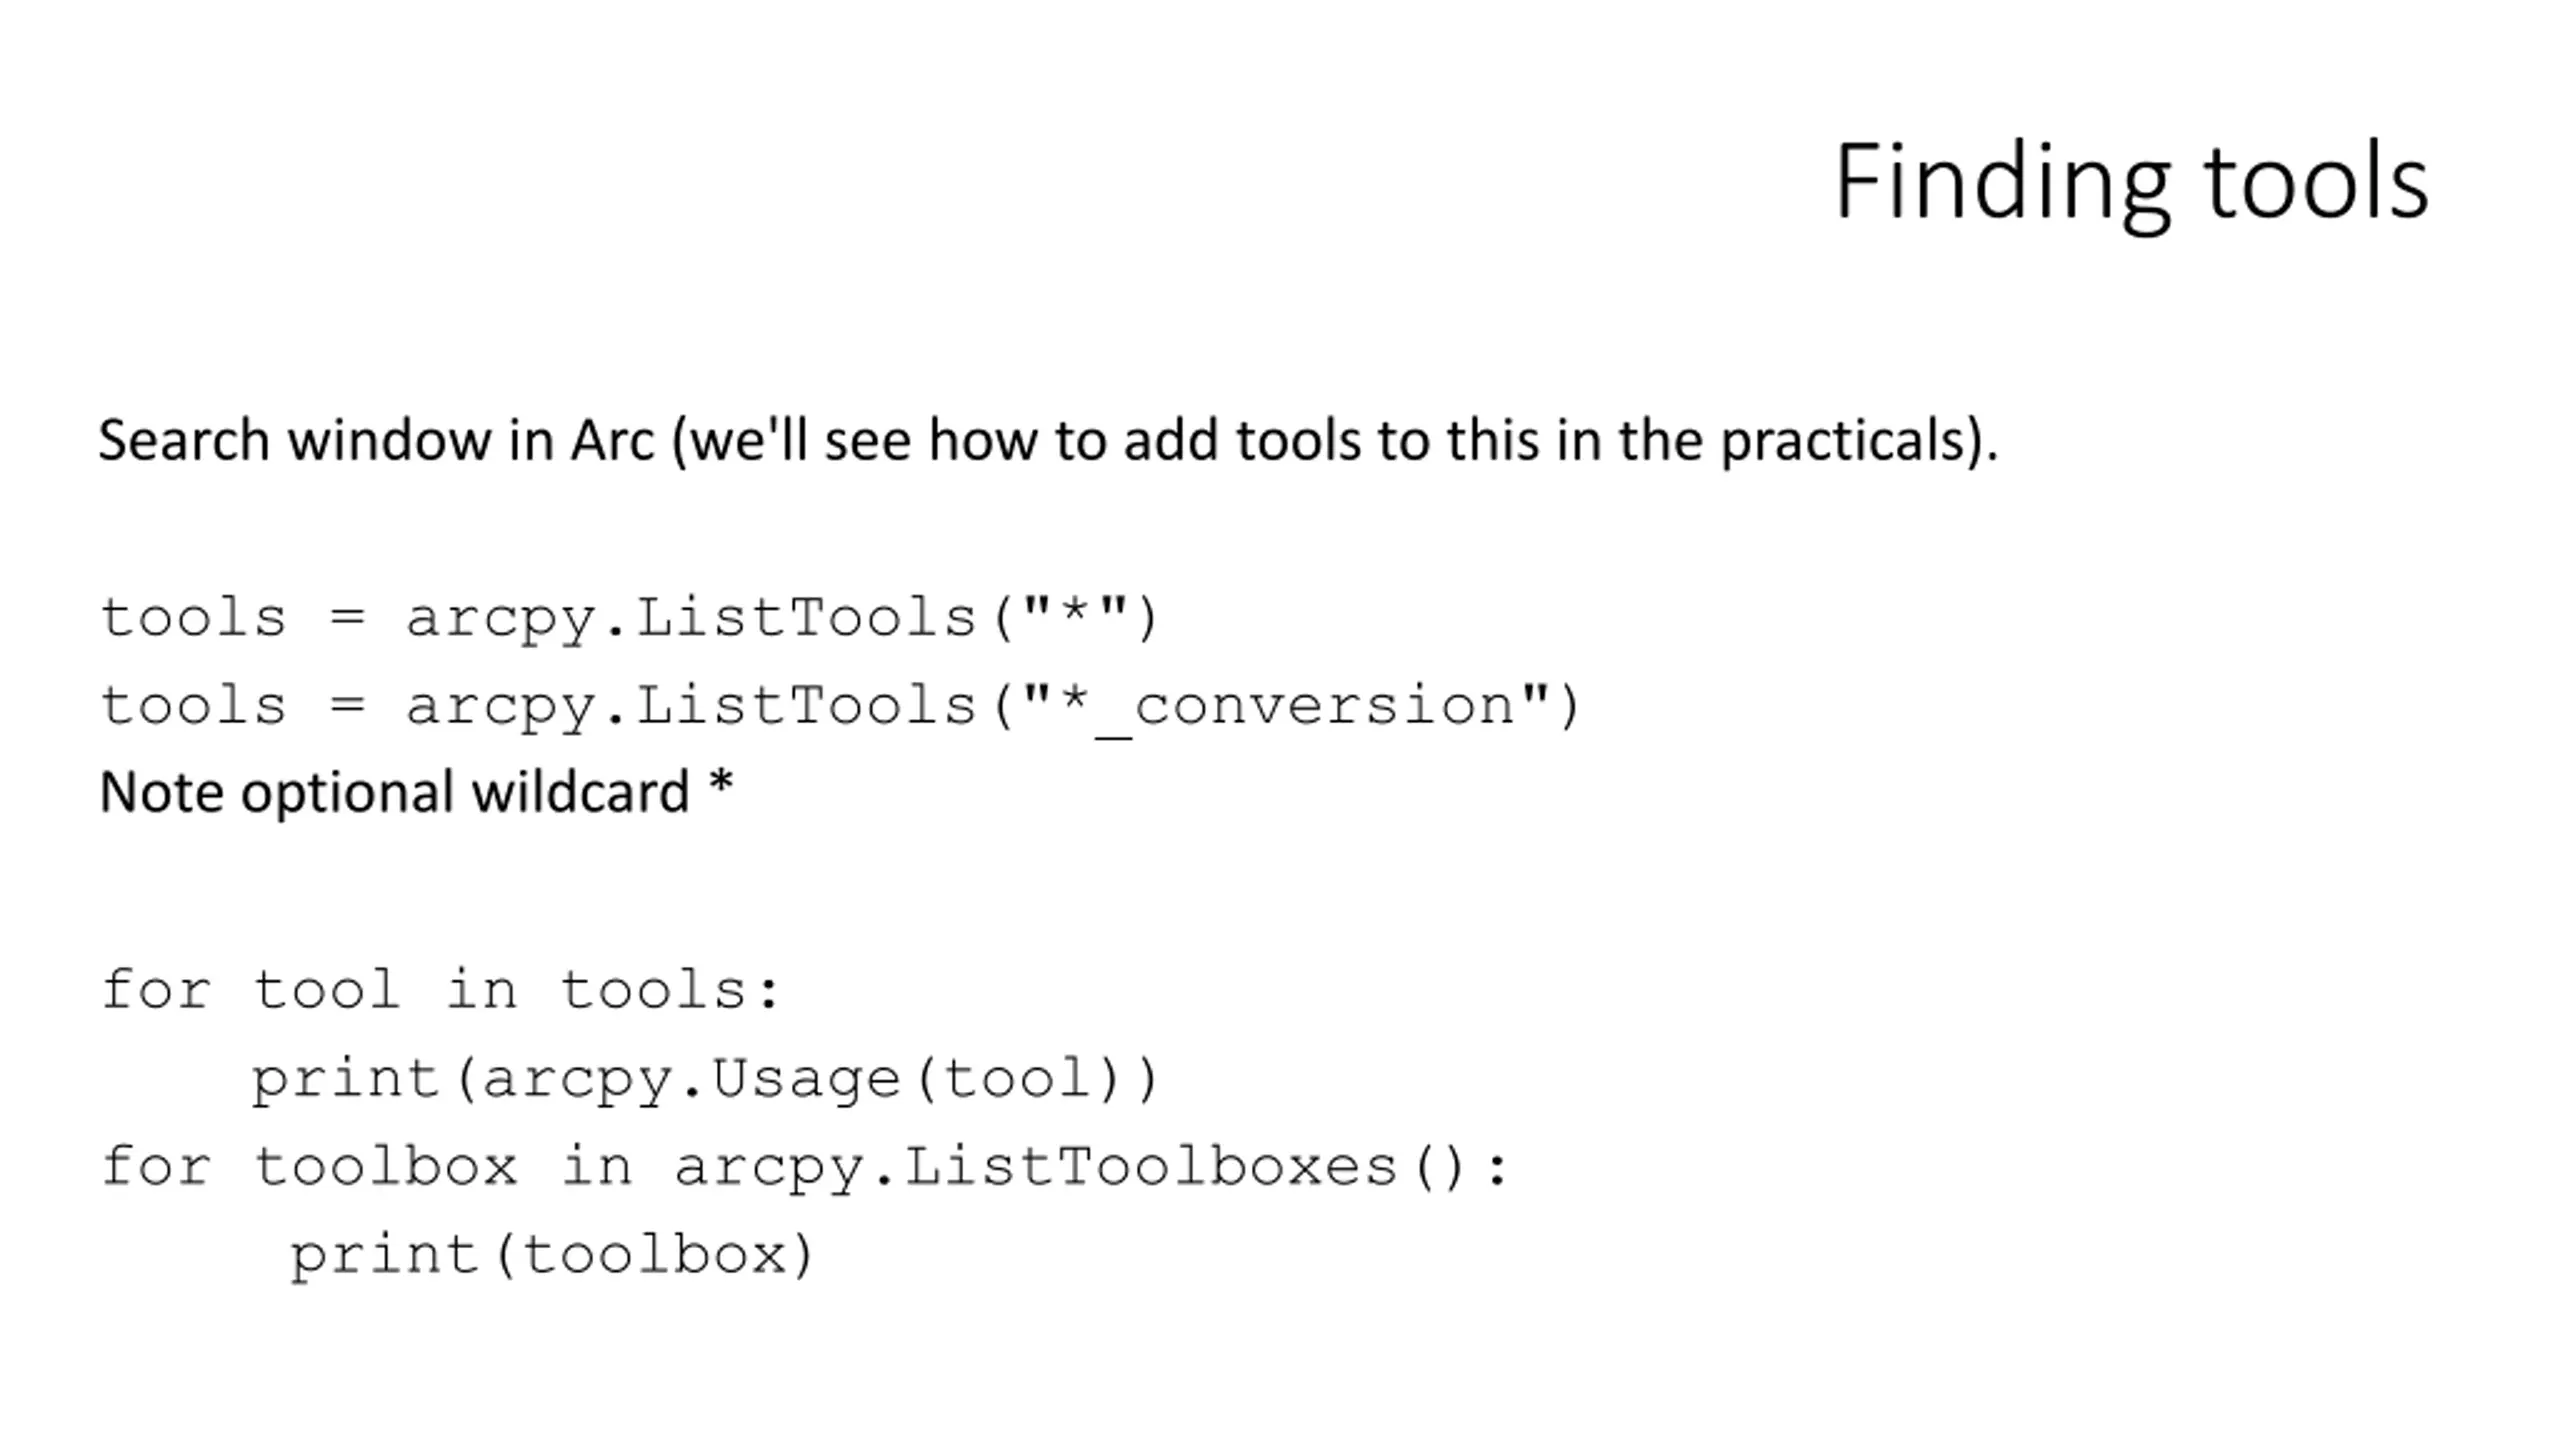Click the word 'toolbox' after second 'for'
The height and width of the screenshot is (1440, 2560).
pyautogui.click(x=386, y=1166)
